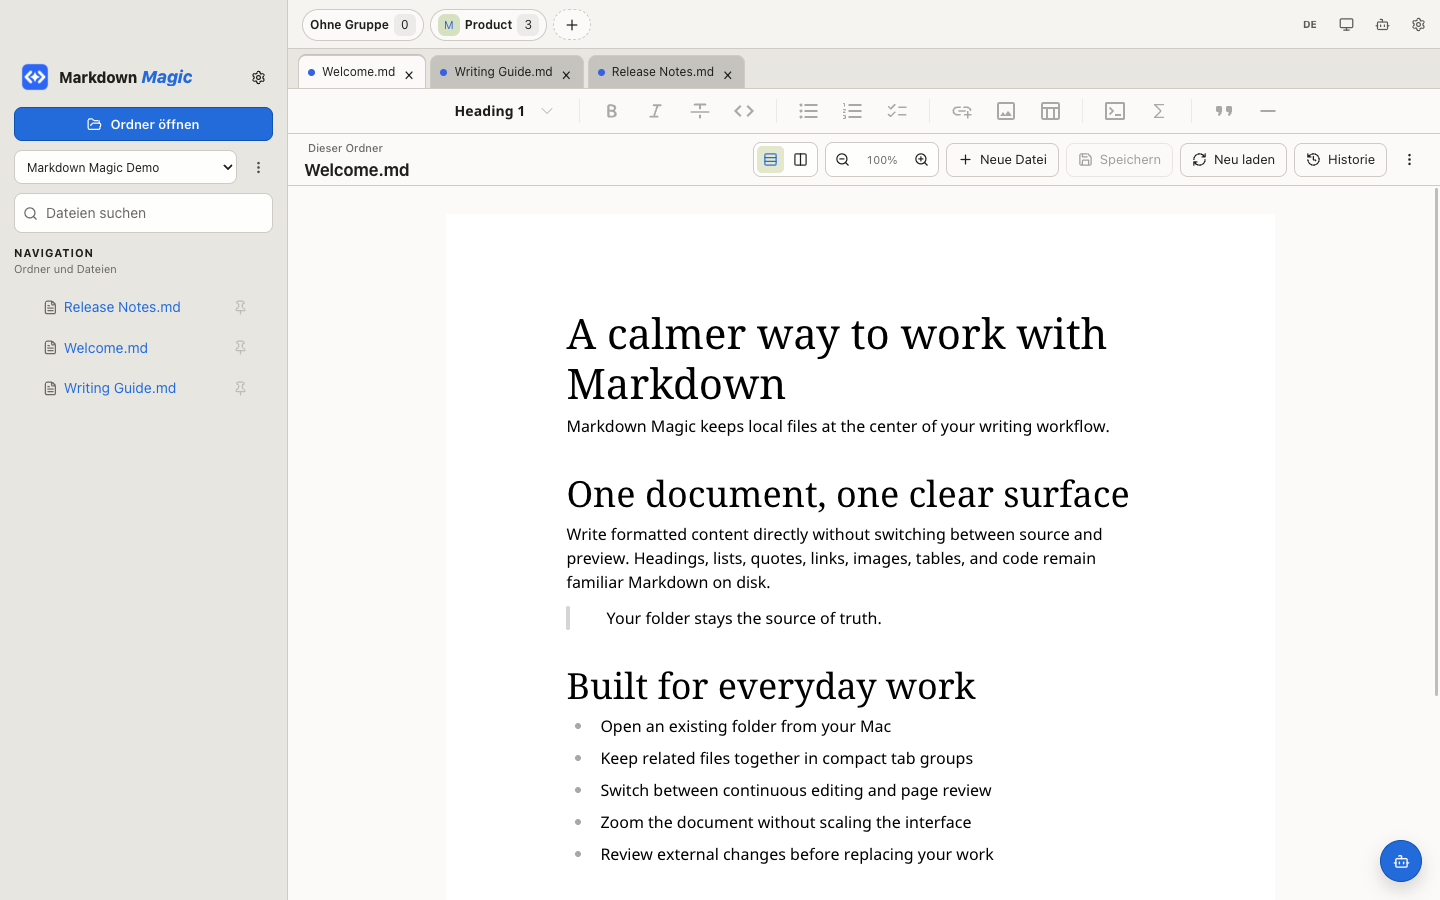
Task: Insert an image
Action: coord(1006,111)
